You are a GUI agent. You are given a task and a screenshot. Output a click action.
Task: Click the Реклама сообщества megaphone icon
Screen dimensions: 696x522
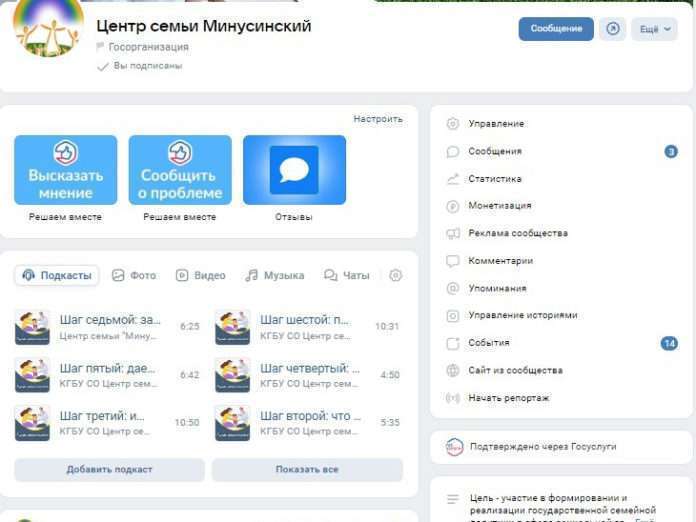pyautogui.click(x=452, y=233)
